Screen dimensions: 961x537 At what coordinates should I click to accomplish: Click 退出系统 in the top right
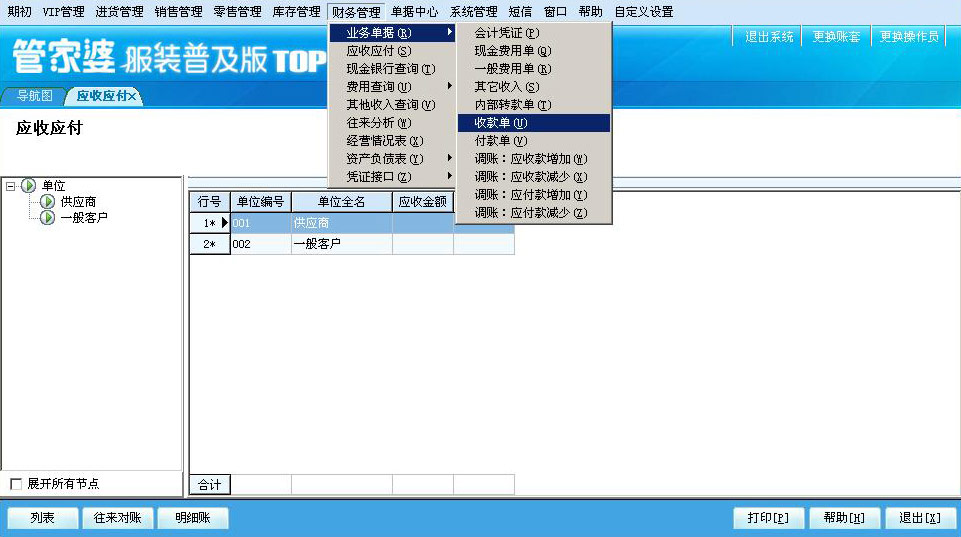point(769,37)
